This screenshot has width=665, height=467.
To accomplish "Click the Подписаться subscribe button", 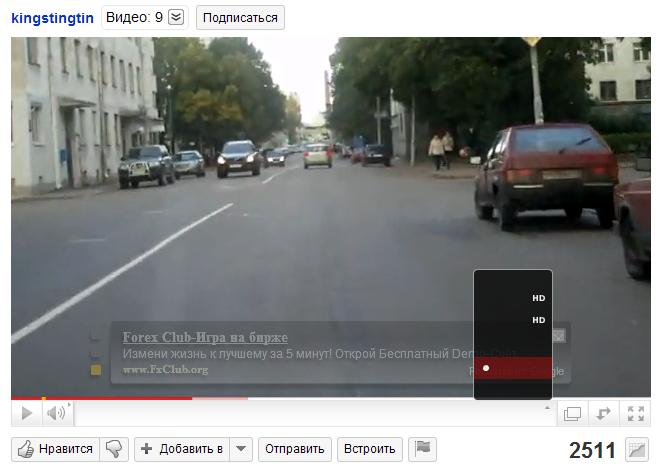I will click(x=240, y=17).
